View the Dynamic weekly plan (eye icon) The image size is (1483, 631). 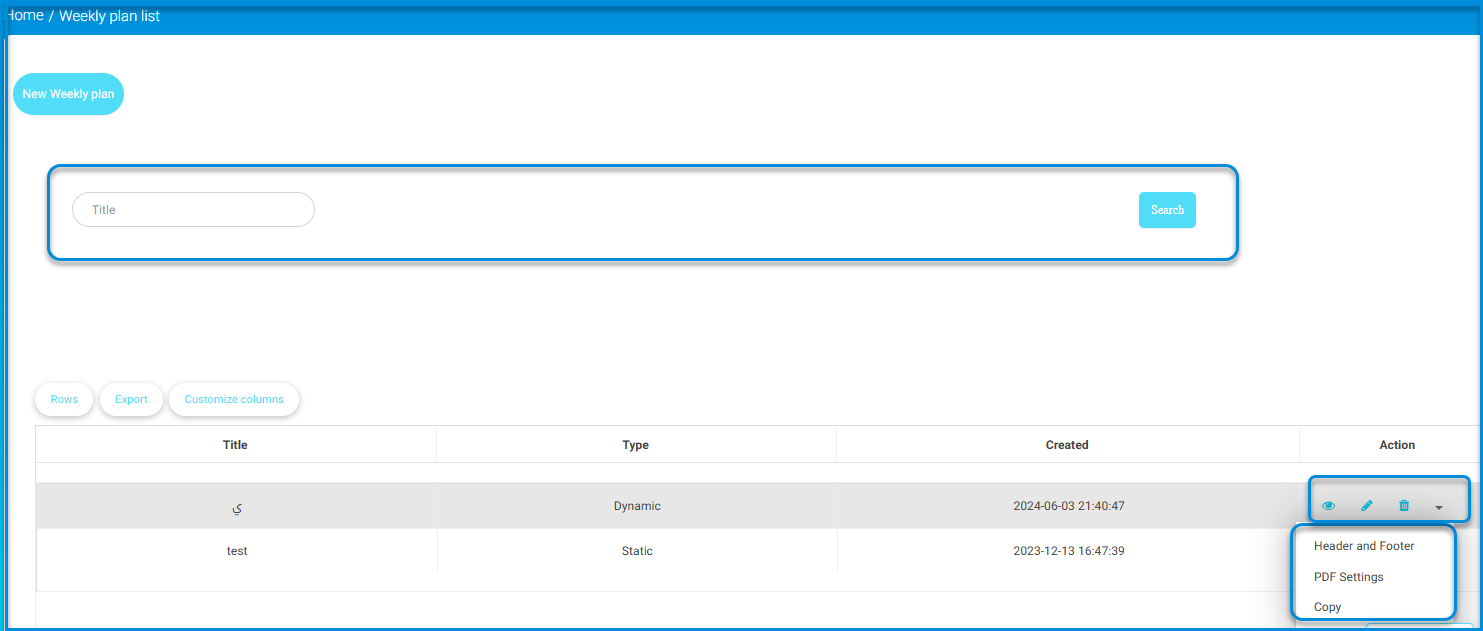[1329, 506]
